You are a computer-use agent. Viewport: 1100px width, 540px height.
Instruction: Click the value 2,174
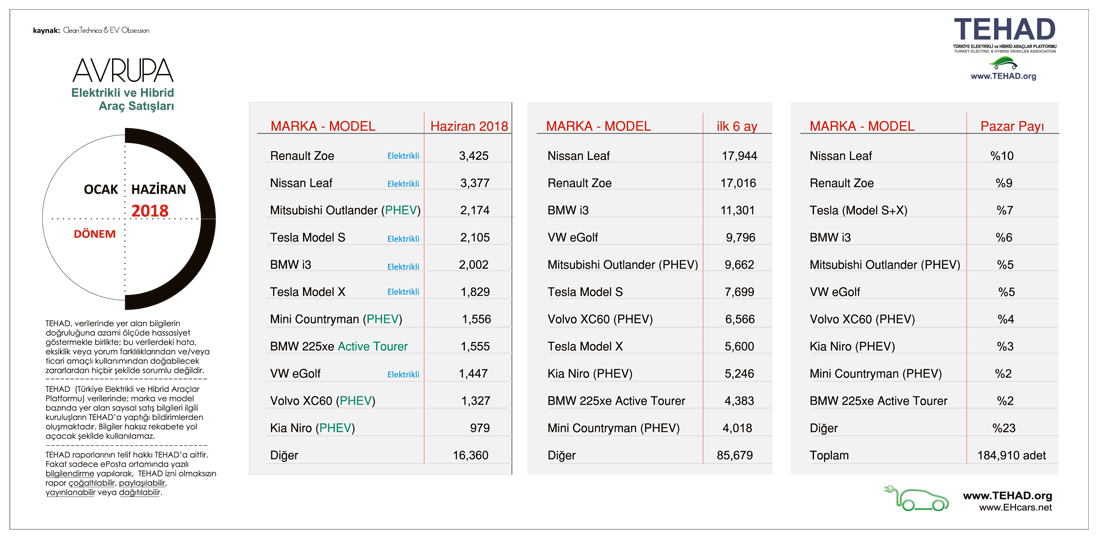474,210
